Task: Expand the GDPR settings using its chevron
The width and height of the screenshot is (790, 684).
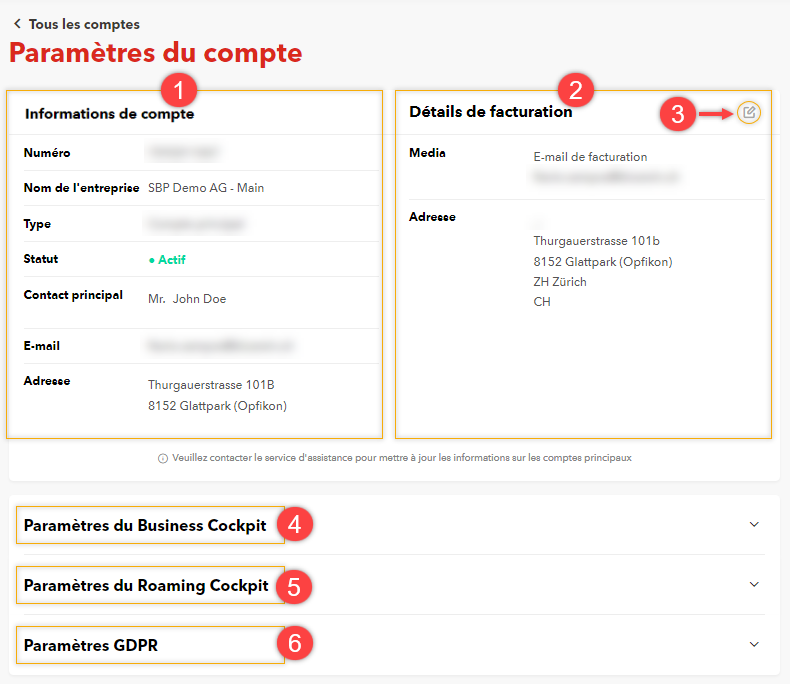Action: click(754, 644)
